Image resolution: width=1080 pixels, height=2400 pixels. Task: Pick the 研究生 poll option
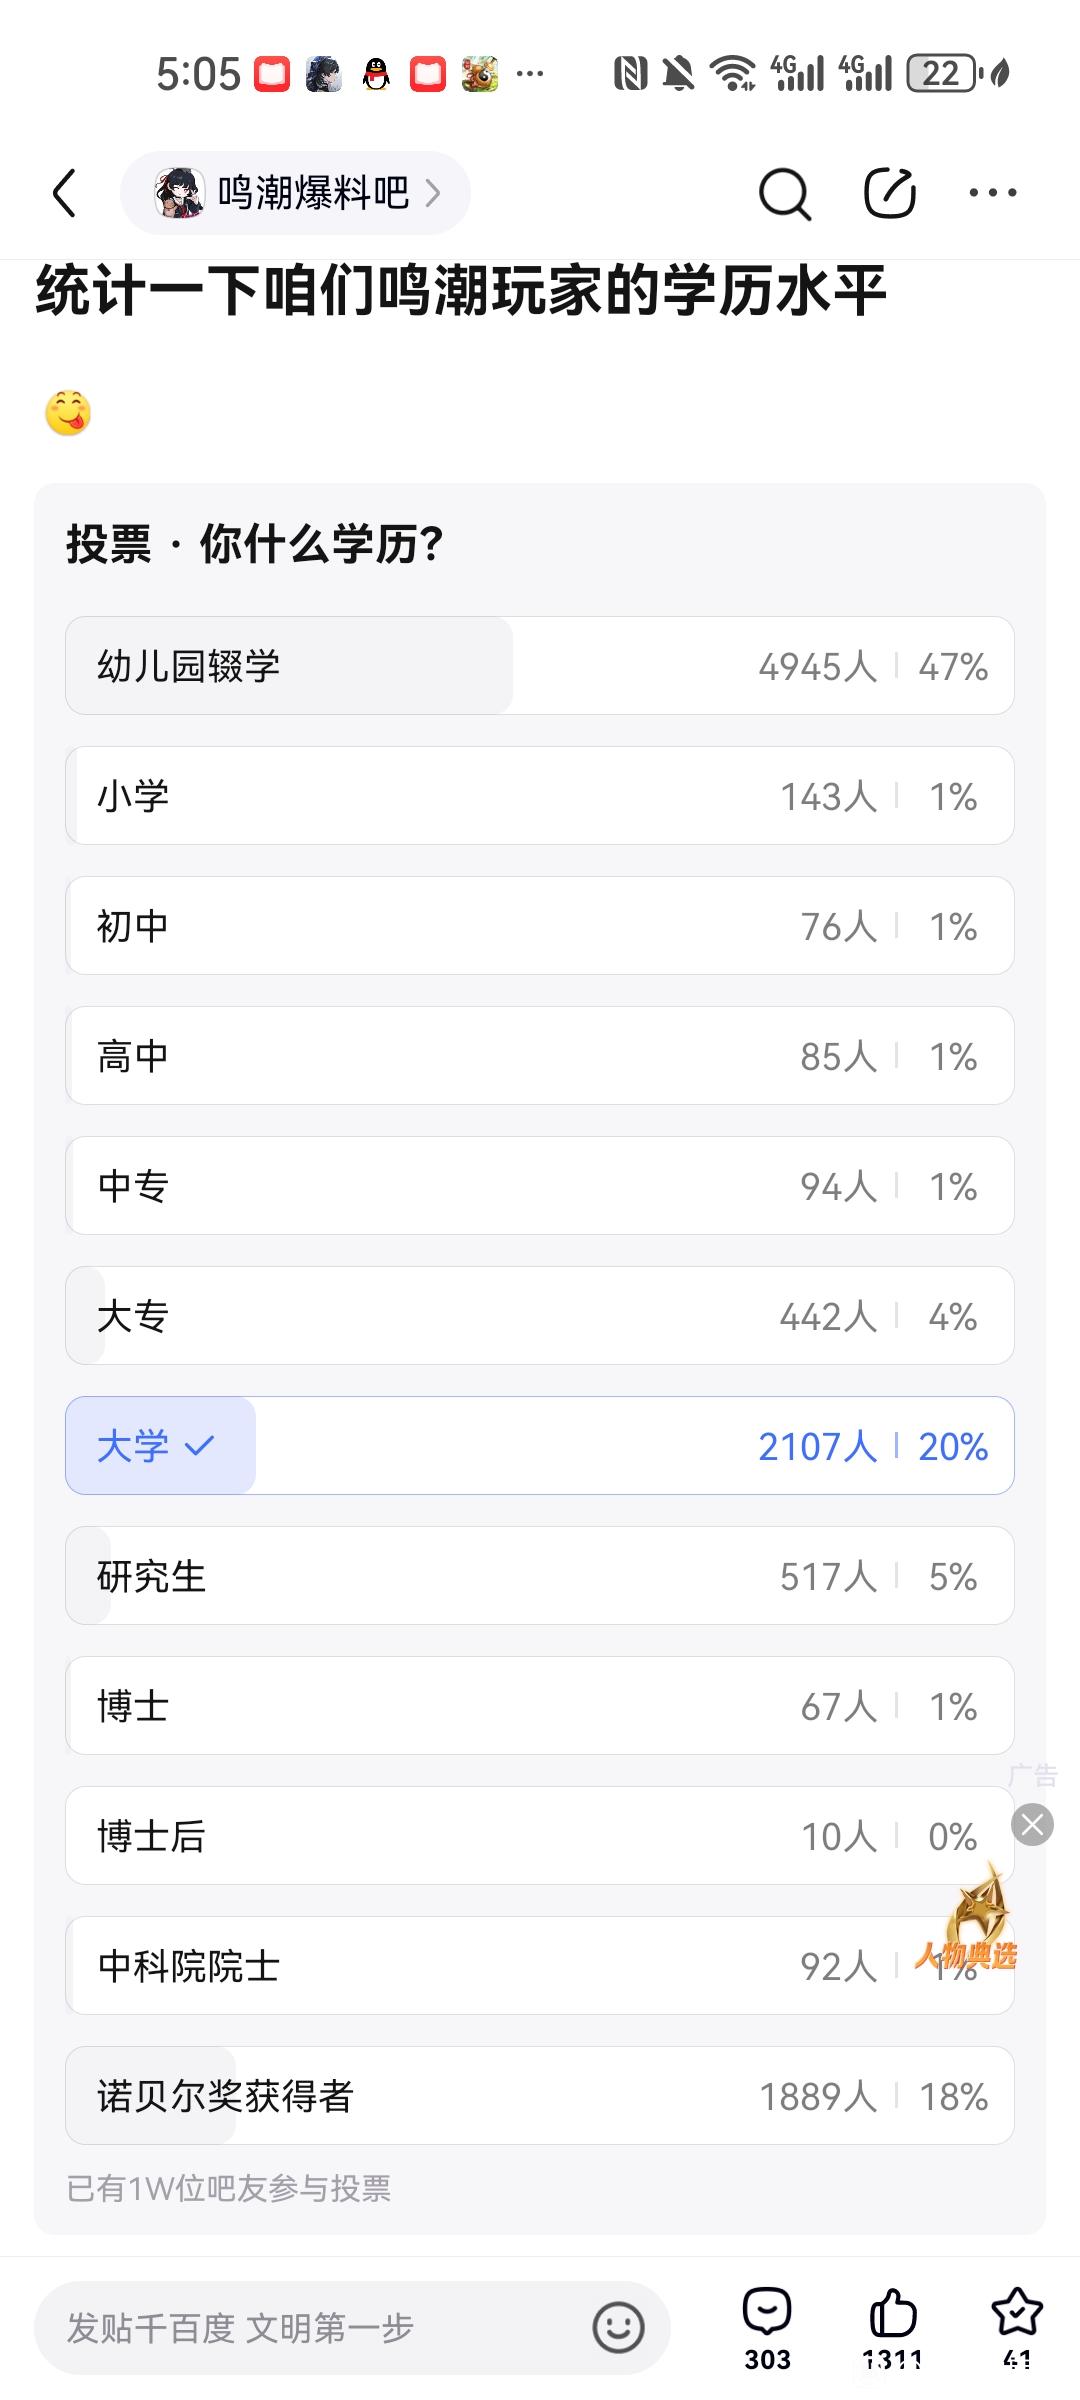[540, 1576]
